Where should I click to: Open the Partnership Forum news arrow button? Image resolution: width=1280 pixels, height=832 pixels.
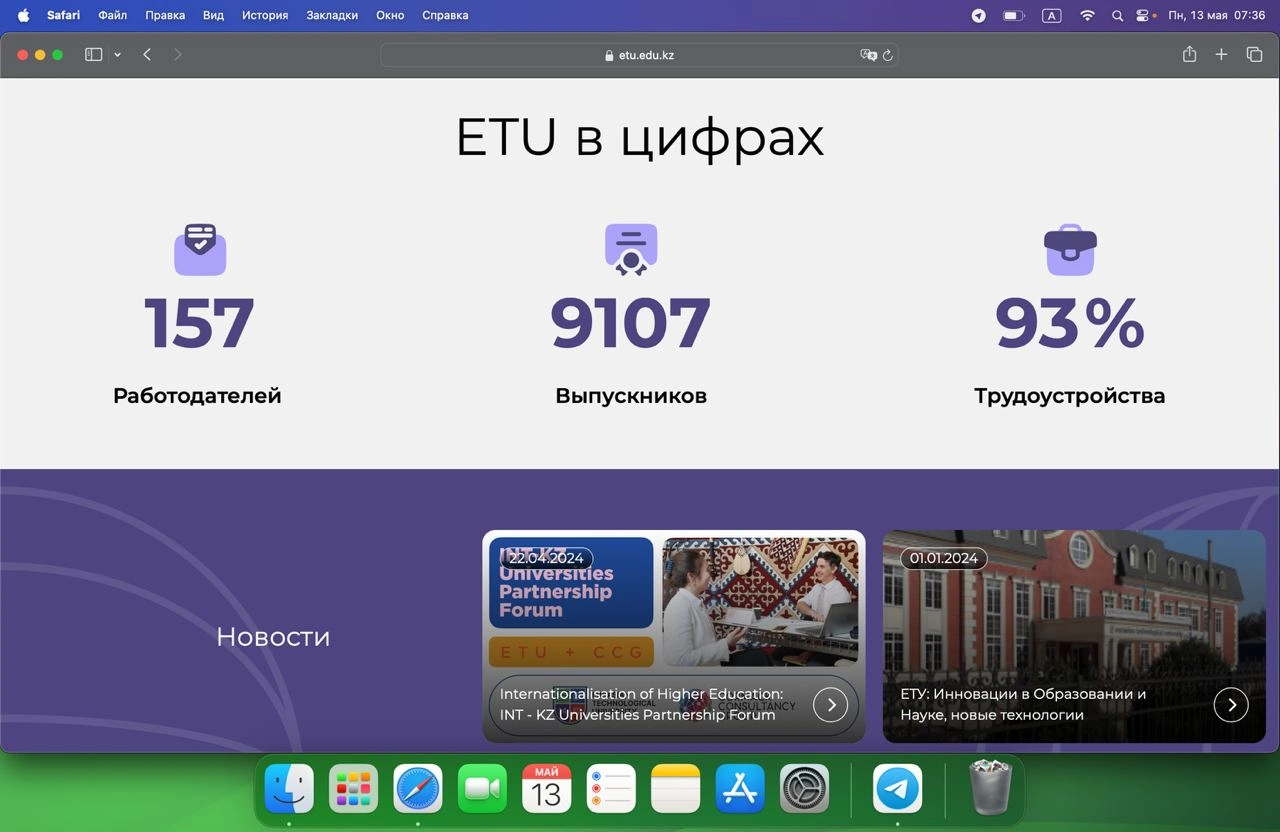tap(831, 705)
